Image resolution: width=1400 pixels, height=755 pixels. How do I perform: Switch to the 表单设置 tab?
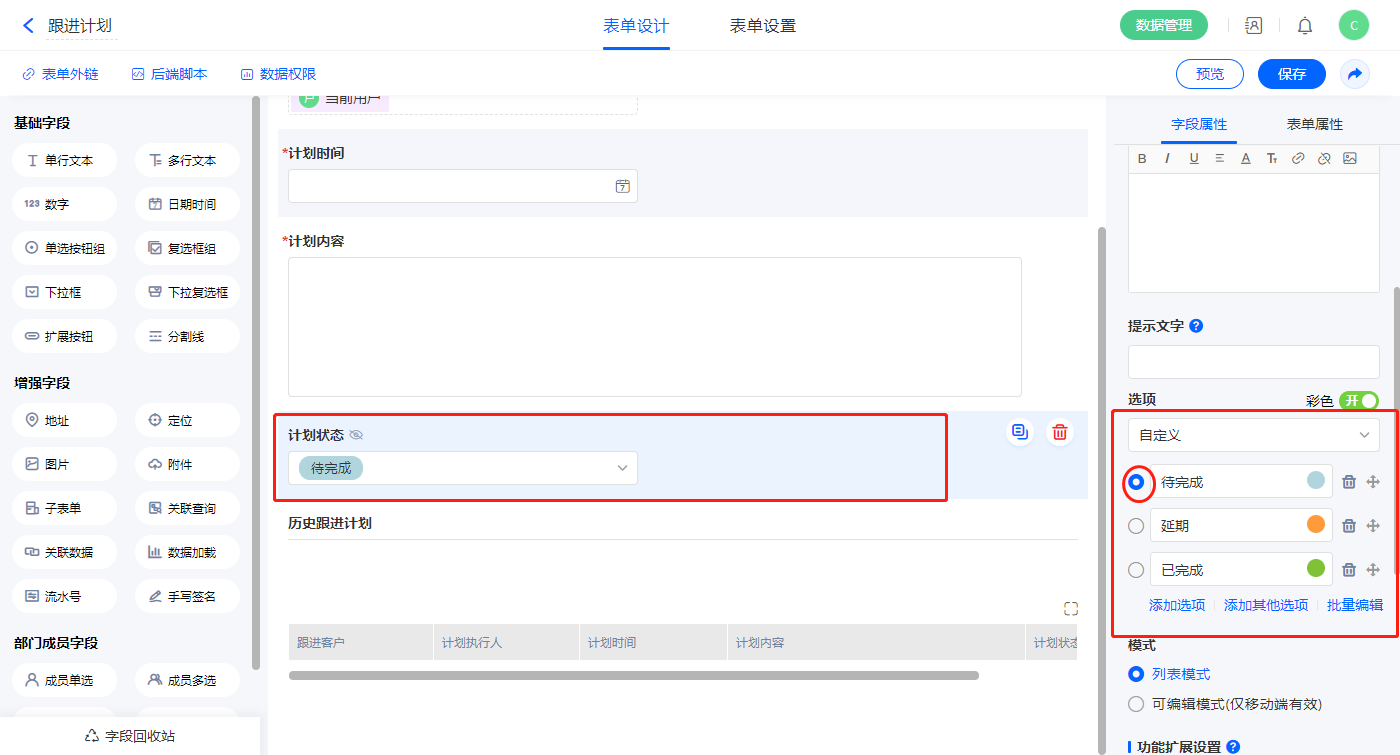coord(762,26)
